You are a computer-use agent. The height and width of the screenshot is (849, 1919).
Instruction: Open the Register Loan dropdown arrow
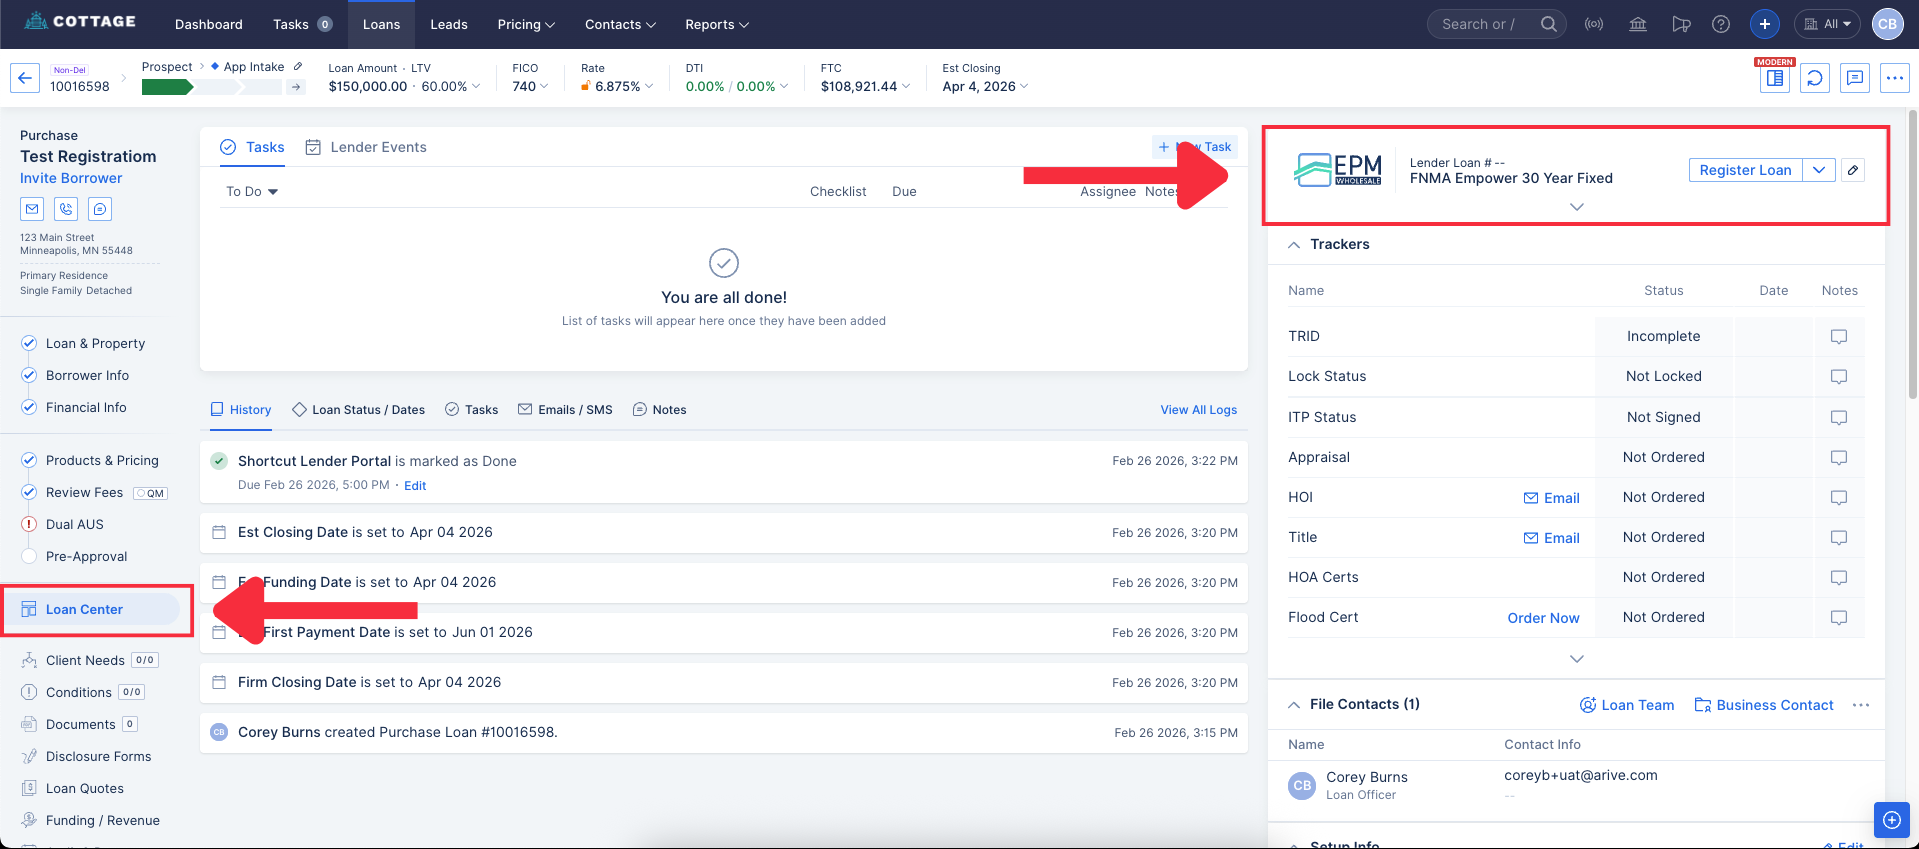pyautogui.click(x=1819, y=170)
